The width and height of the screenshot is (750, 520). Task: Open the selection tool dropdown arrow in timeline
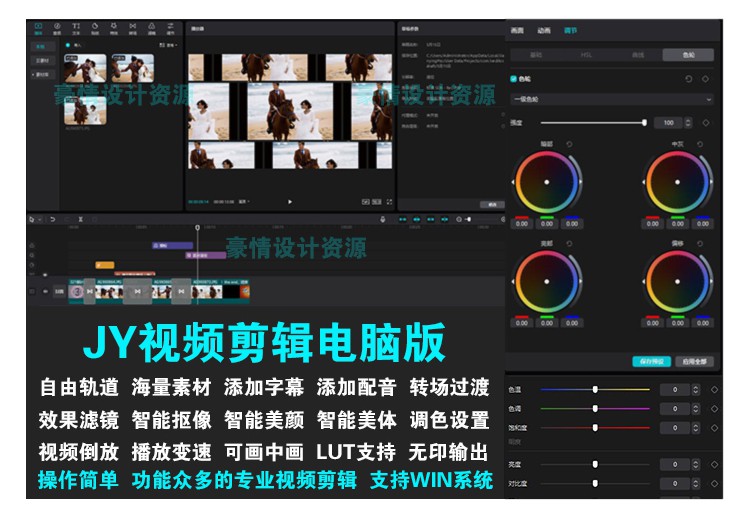40,219
